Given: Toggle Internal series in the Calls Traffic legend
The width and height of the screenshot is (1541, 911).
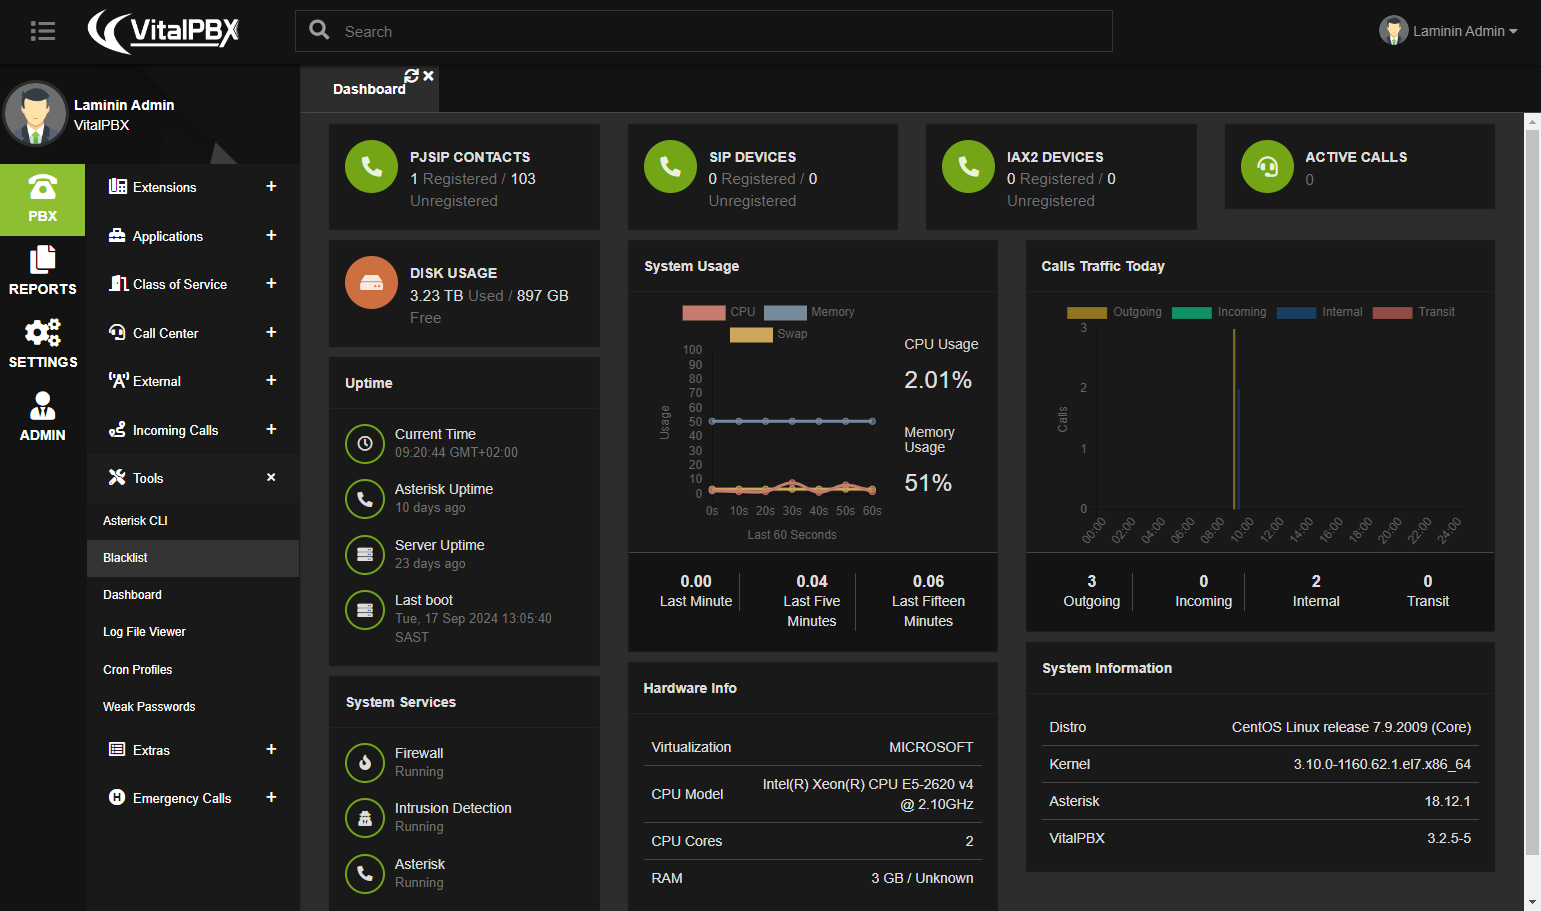Looking at the screenshot, I should coord(1320,312).
